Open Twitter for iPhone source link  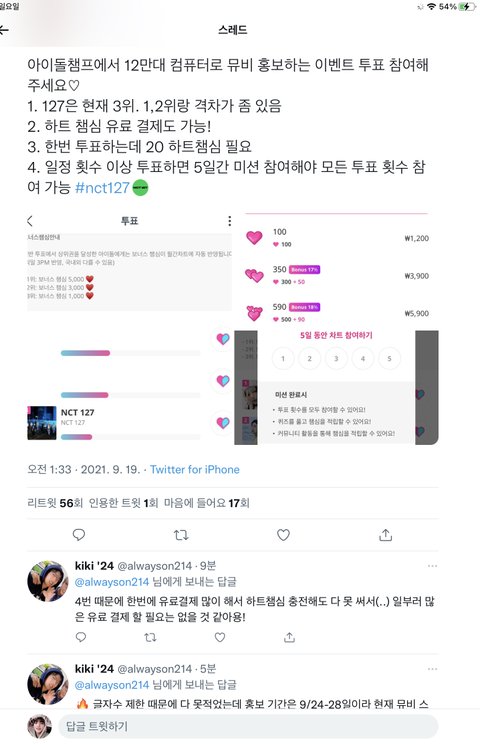(x=194, y=469)
